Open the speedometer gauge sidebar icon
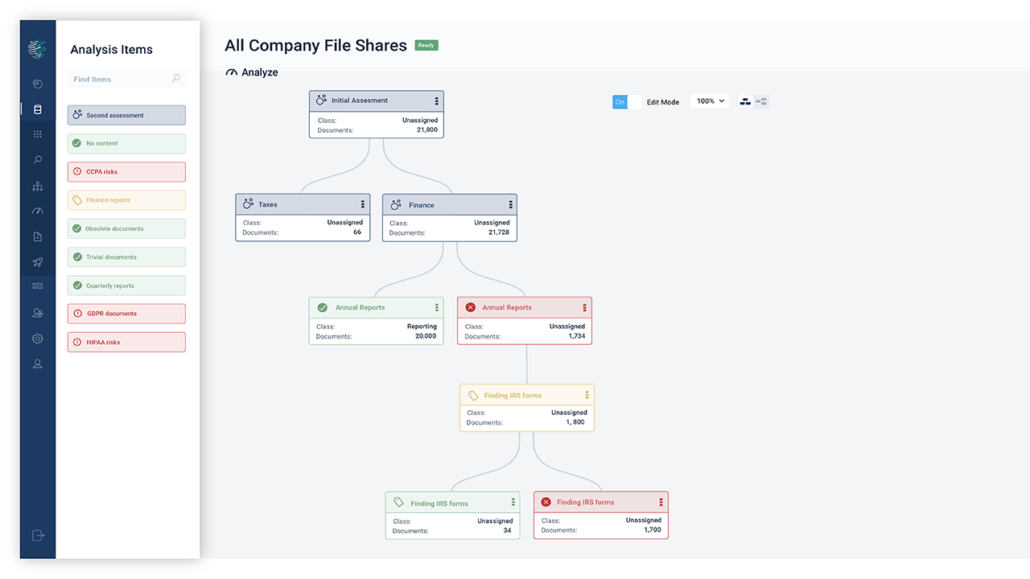The width and height of the screenshot is (1030, 579). coord(38,211)
